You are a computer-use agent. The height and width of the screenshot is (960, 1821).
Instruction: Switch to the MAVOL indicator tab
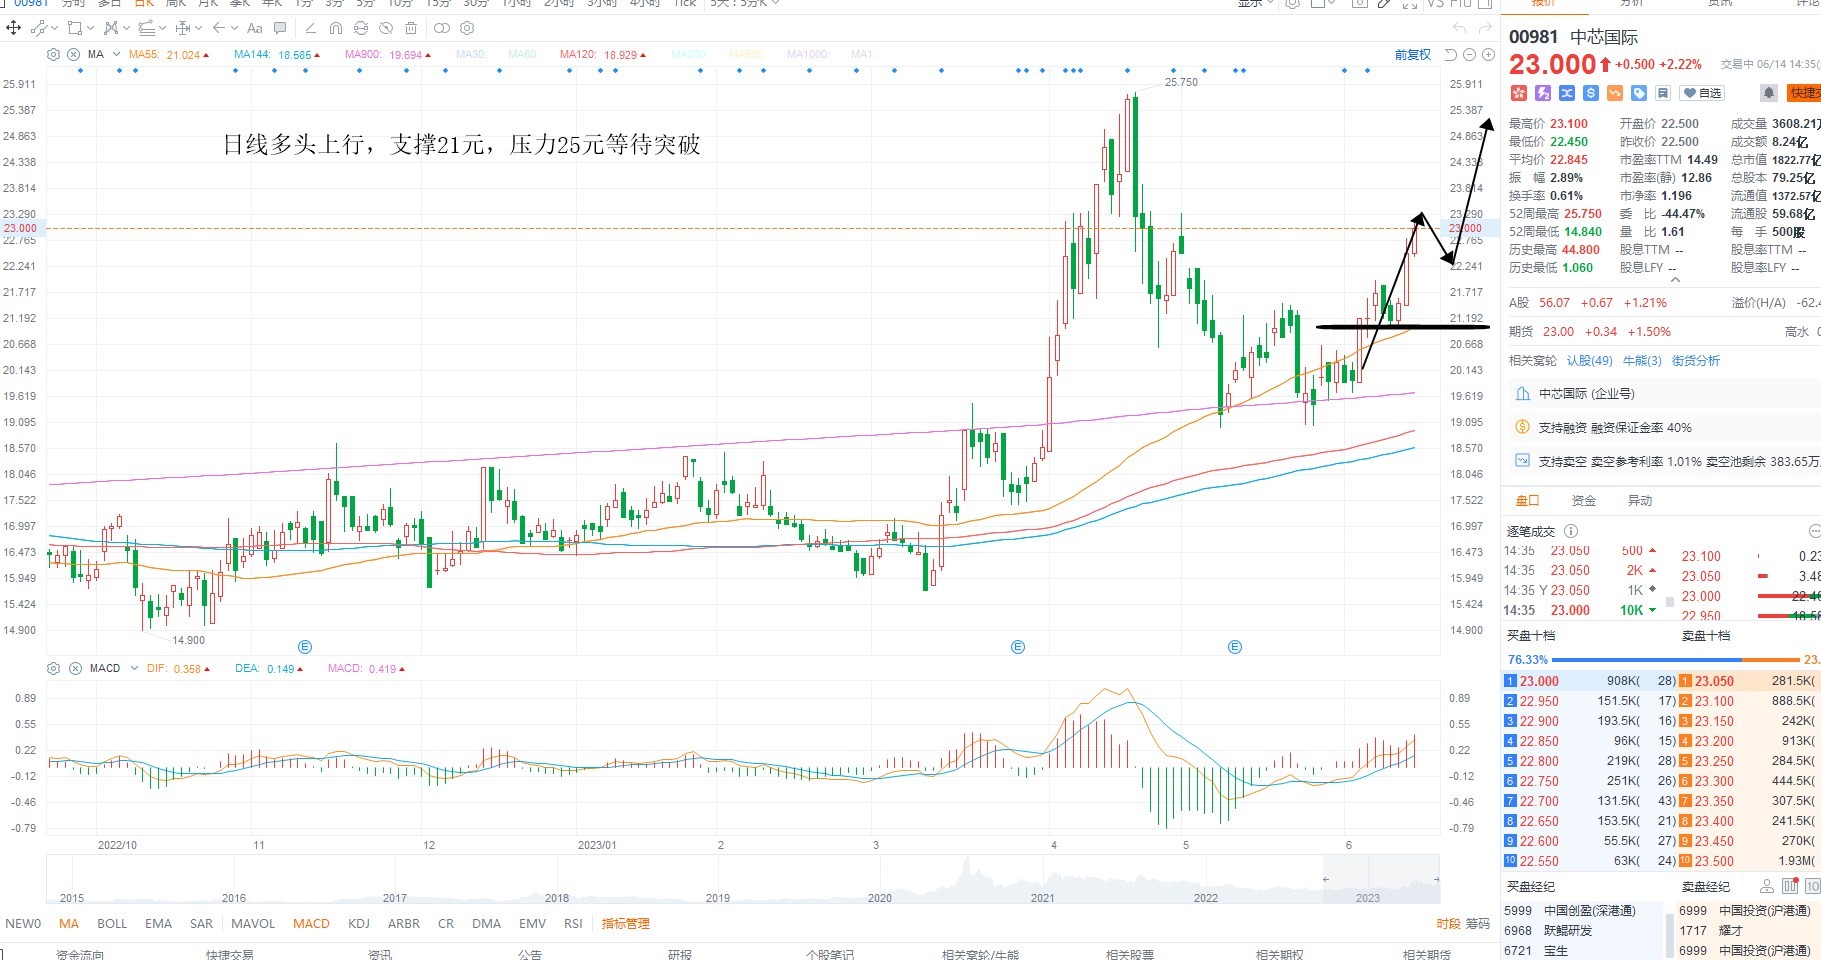click(253, 924)
